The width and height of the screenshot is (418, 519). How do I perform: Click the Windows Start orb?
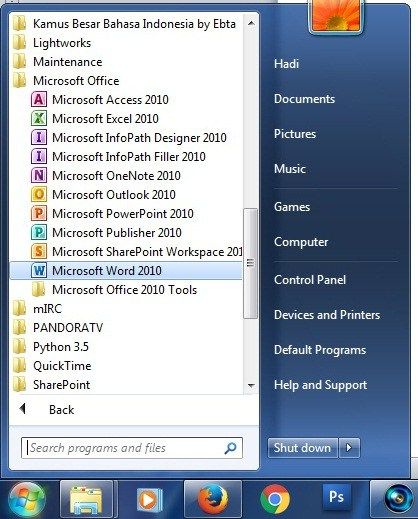click(x=27, y=500)
